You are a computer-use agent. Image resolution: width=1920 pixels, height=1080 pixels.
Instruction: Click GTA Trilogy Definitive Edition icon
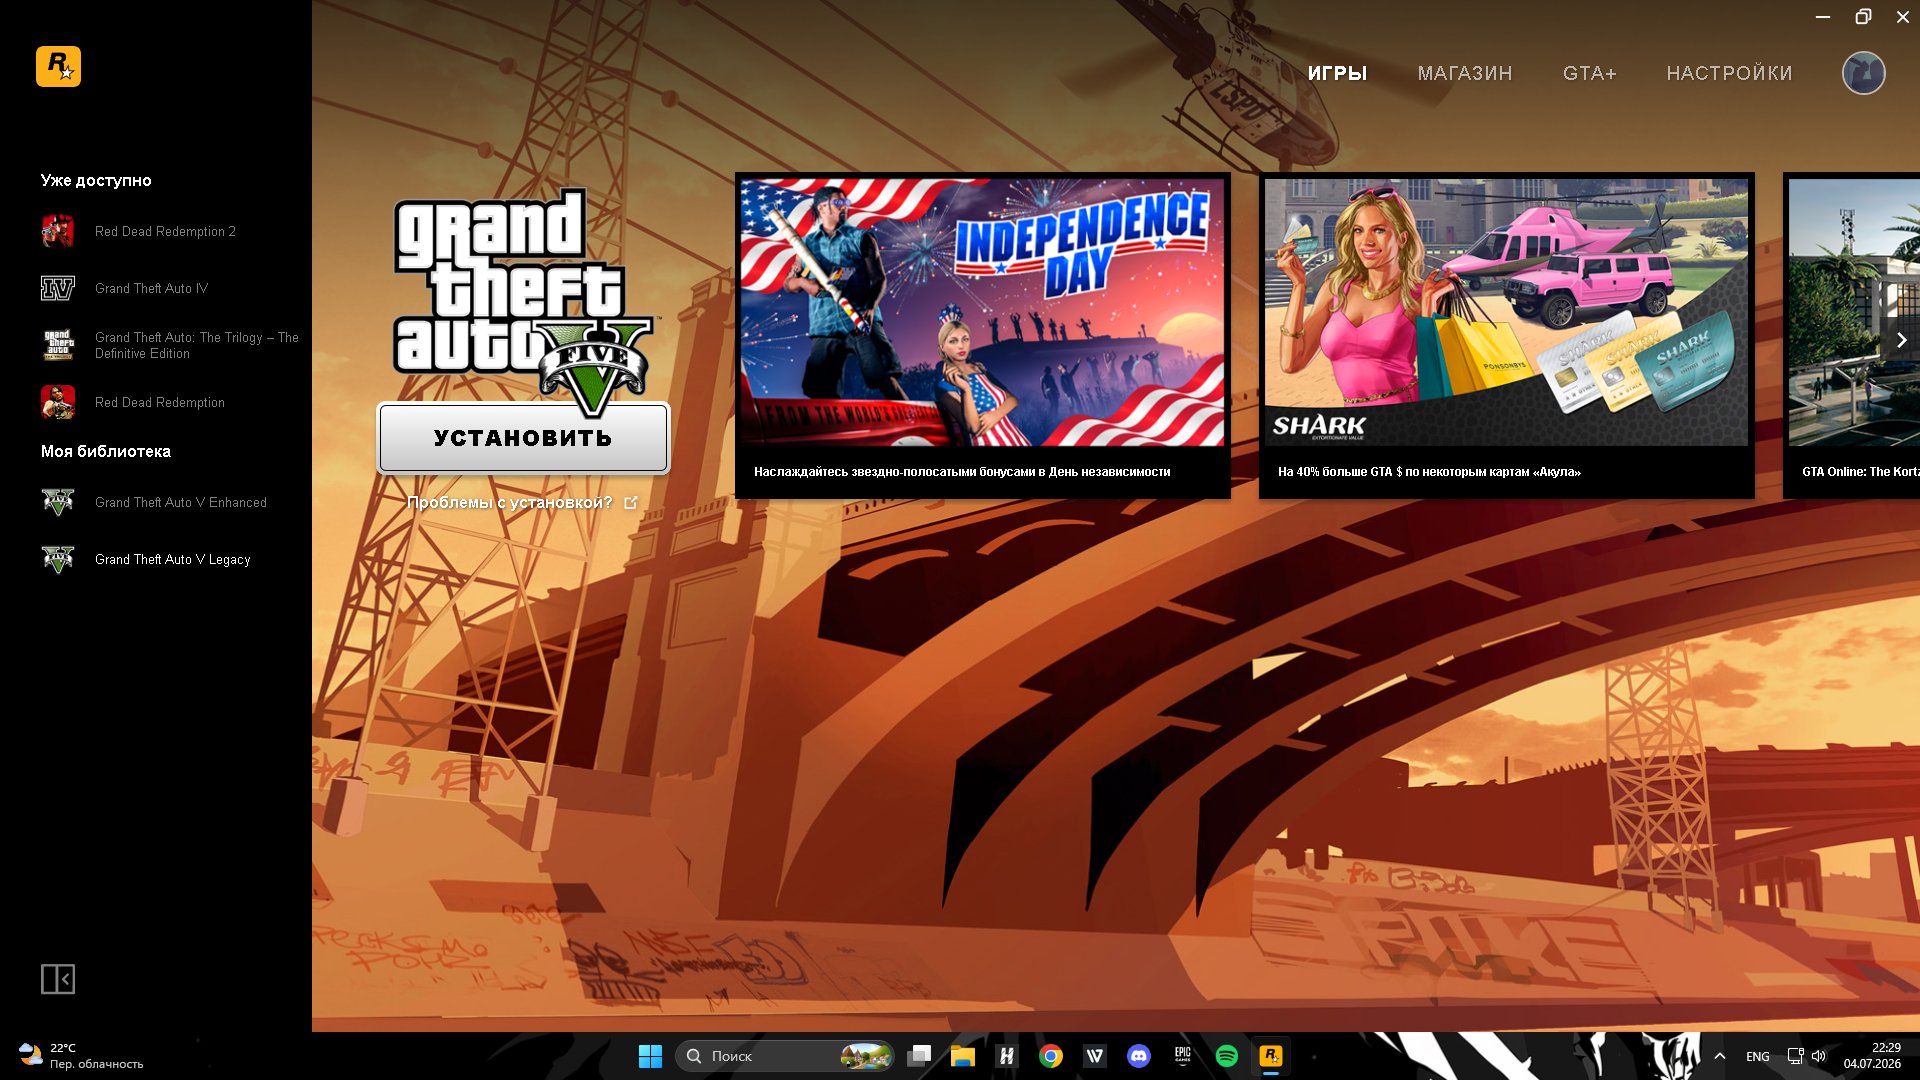coord(58,345)
